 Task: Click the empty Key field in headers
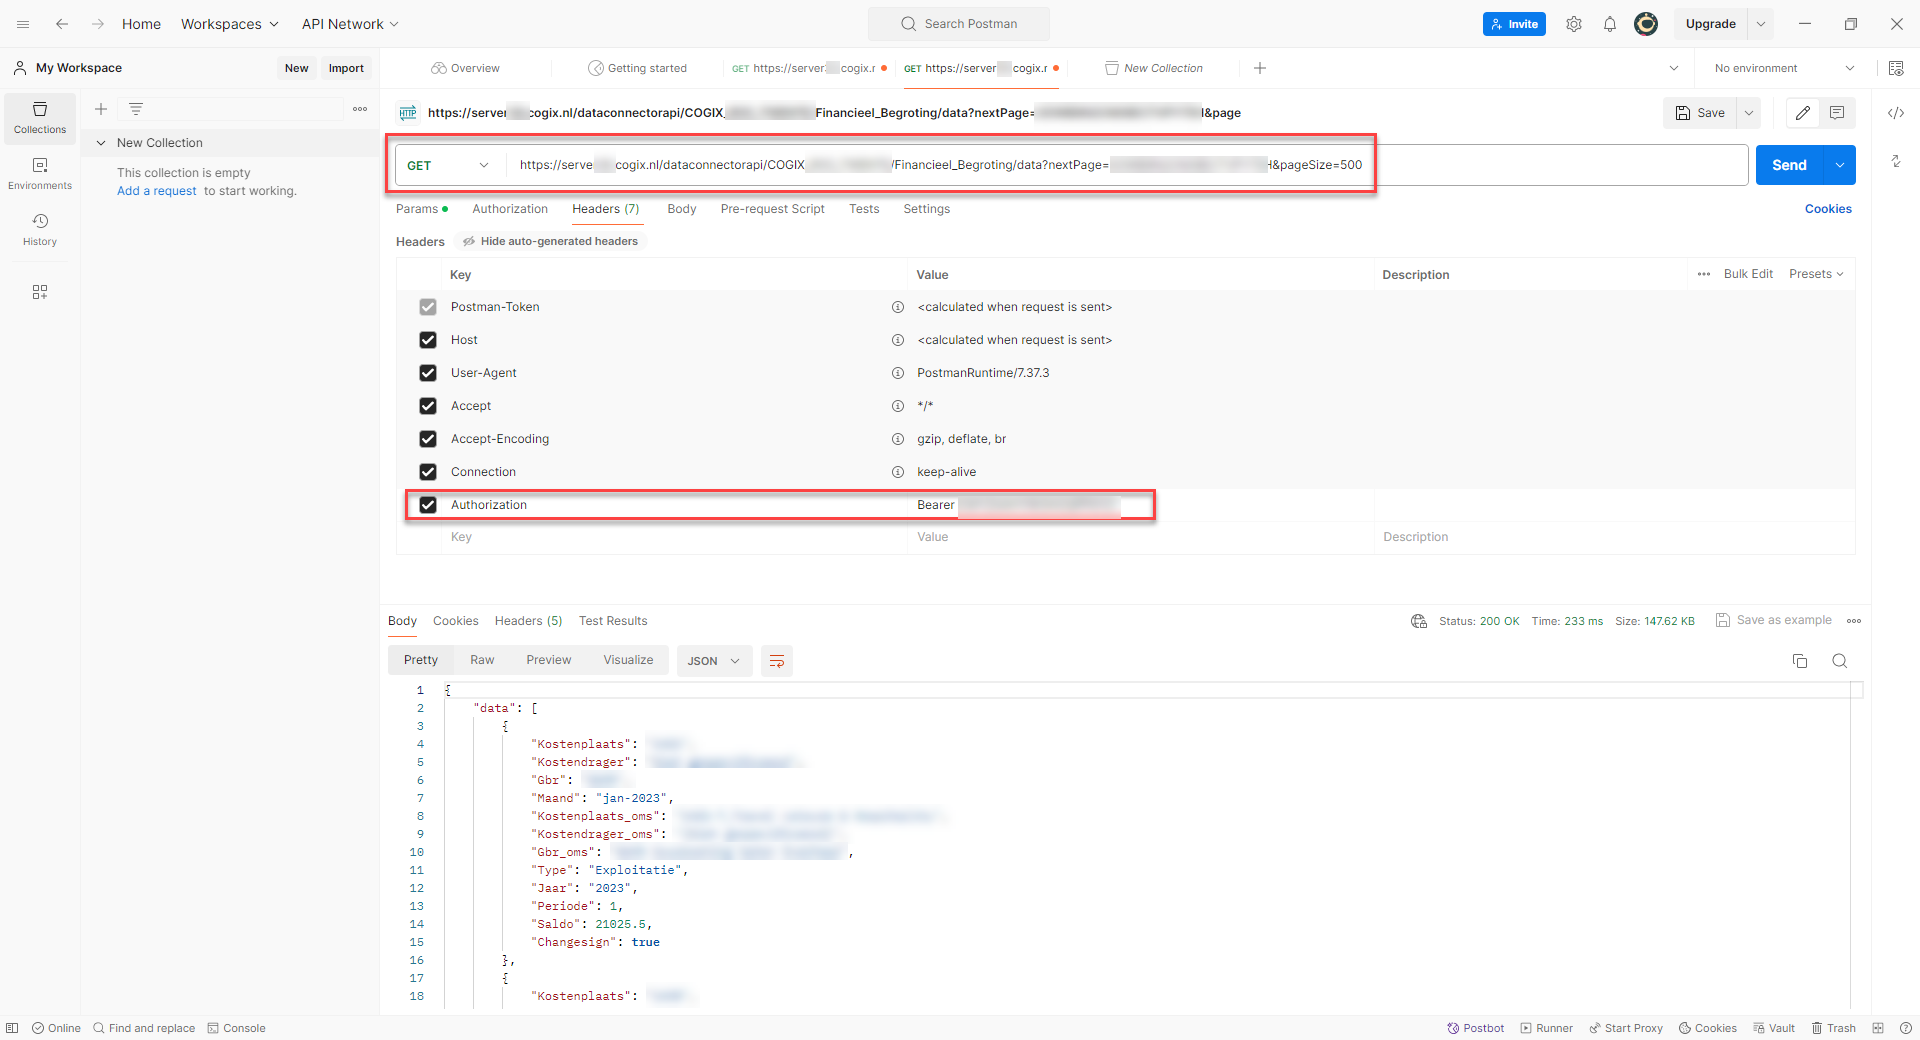pos(675,537)
